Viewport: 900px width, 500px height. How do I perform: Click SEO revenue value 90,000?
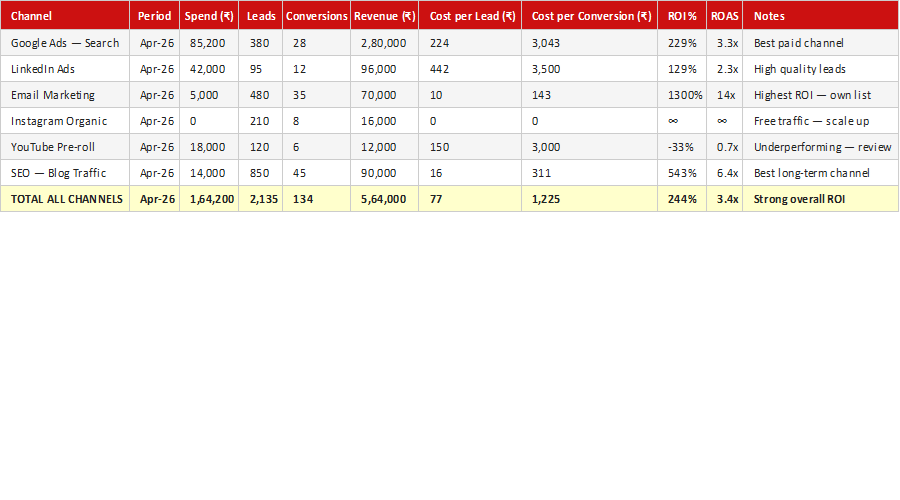pos(385,173)
